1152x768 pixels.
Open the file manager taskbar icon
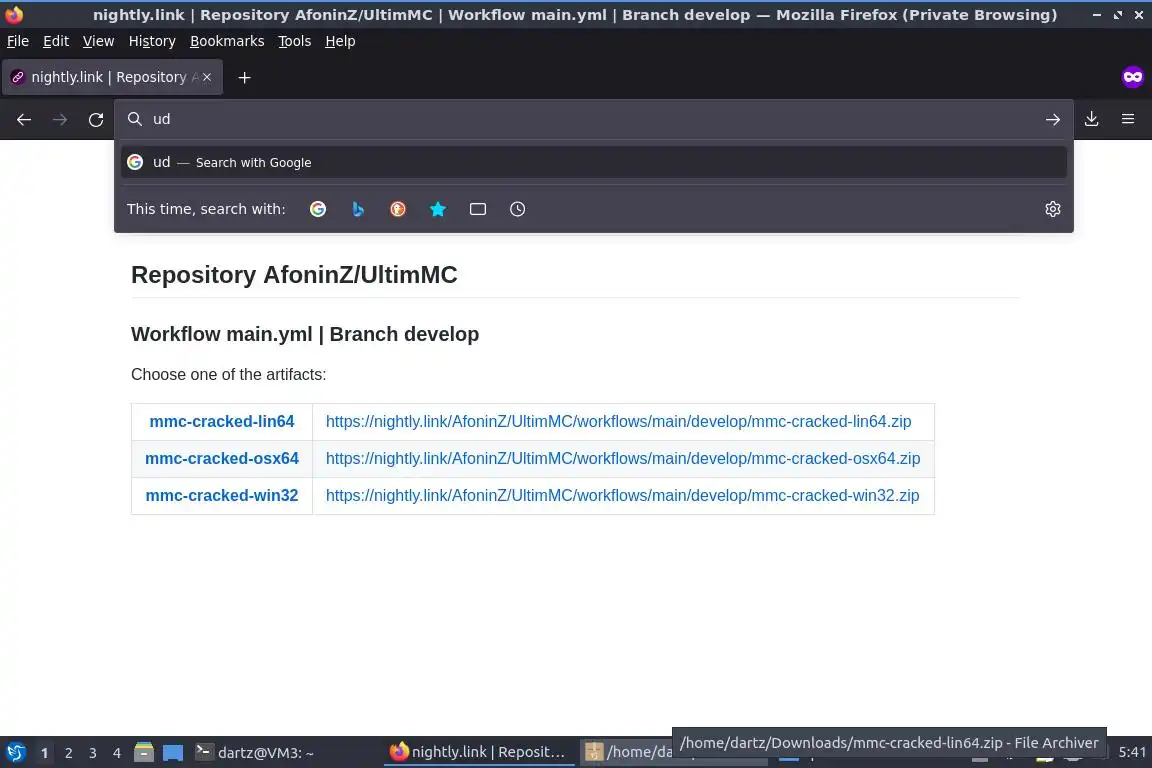tap(144, 753)
